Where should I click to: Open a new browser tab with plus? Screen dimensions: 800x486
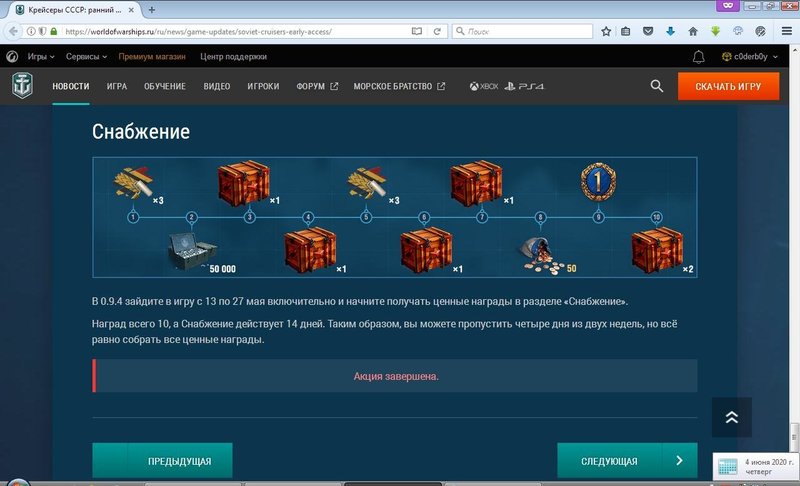click(152, 9)
